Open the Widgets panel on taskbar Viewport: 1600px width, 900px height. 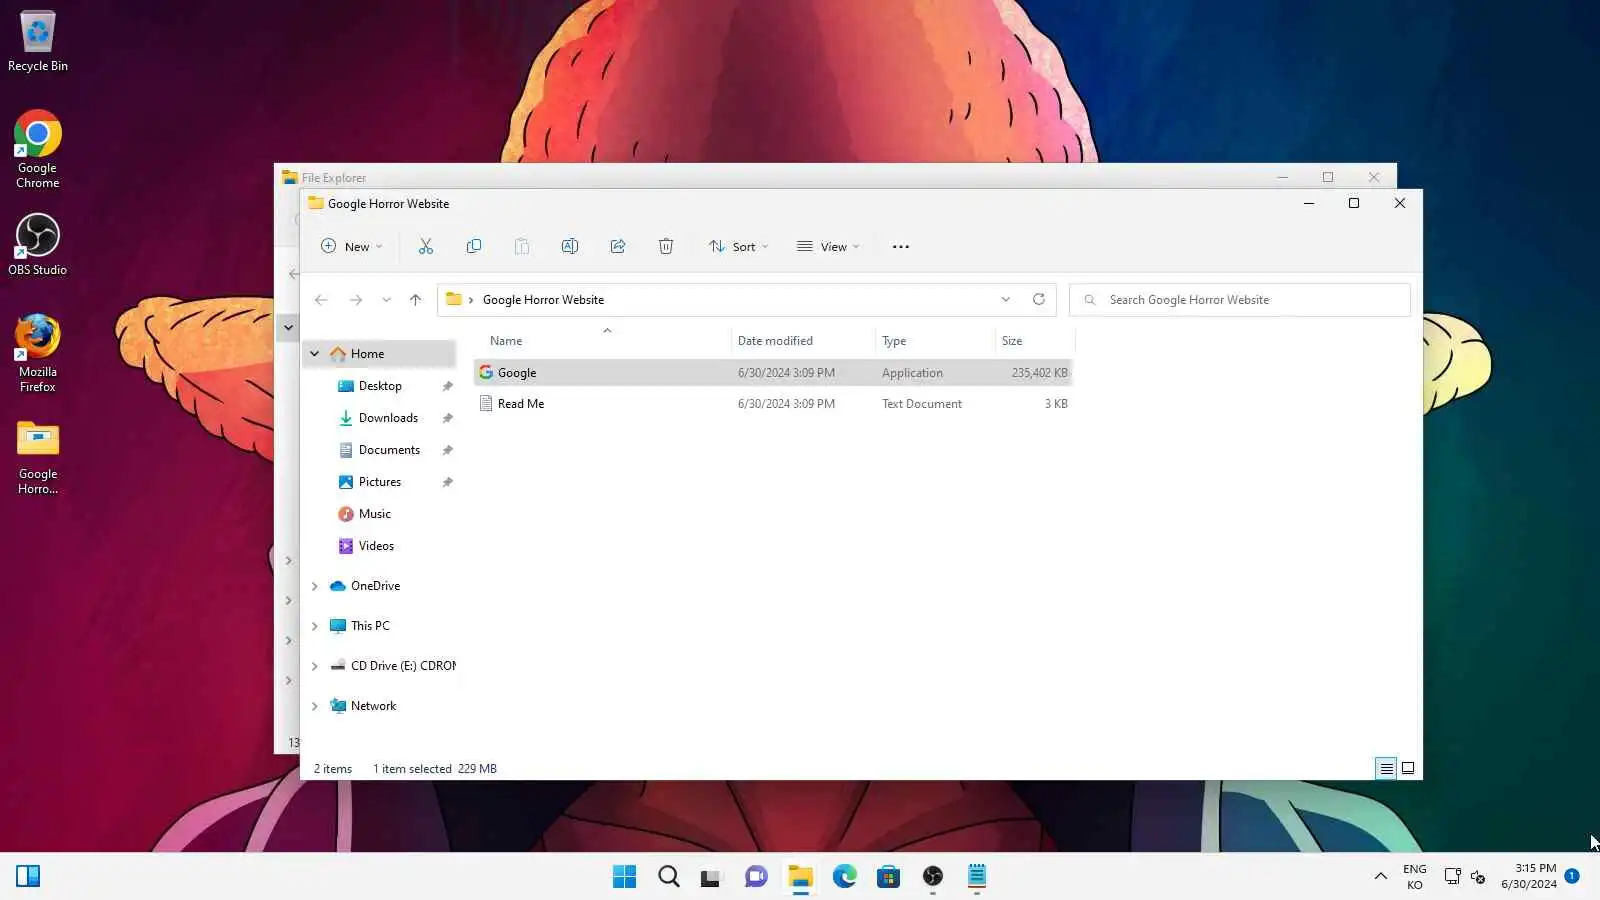tap(28, 877)
